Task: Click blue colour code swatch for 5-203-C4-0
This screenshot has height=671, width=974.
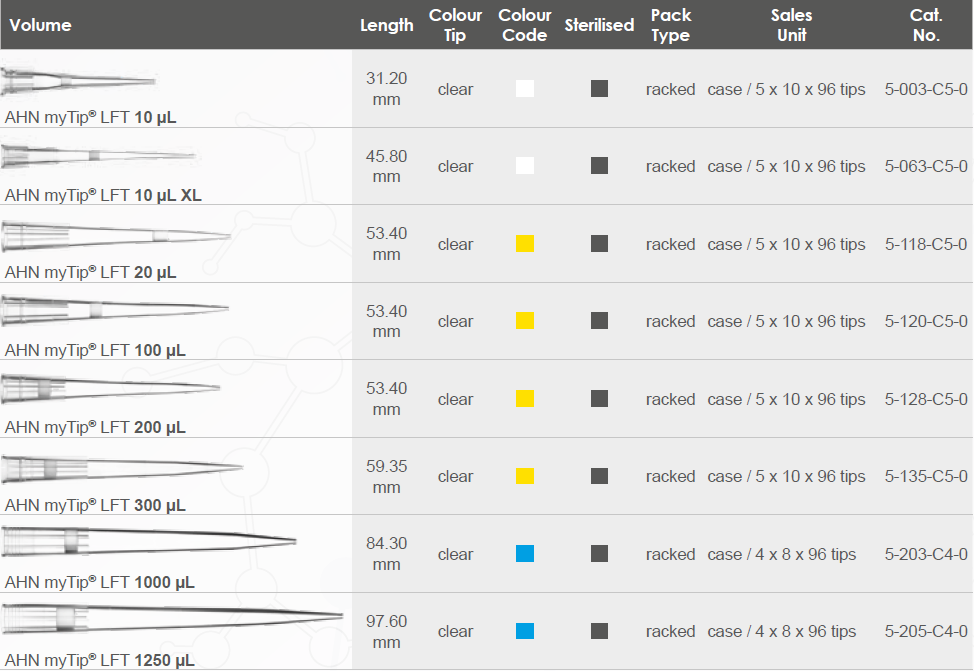Action: tap(525, 554)
